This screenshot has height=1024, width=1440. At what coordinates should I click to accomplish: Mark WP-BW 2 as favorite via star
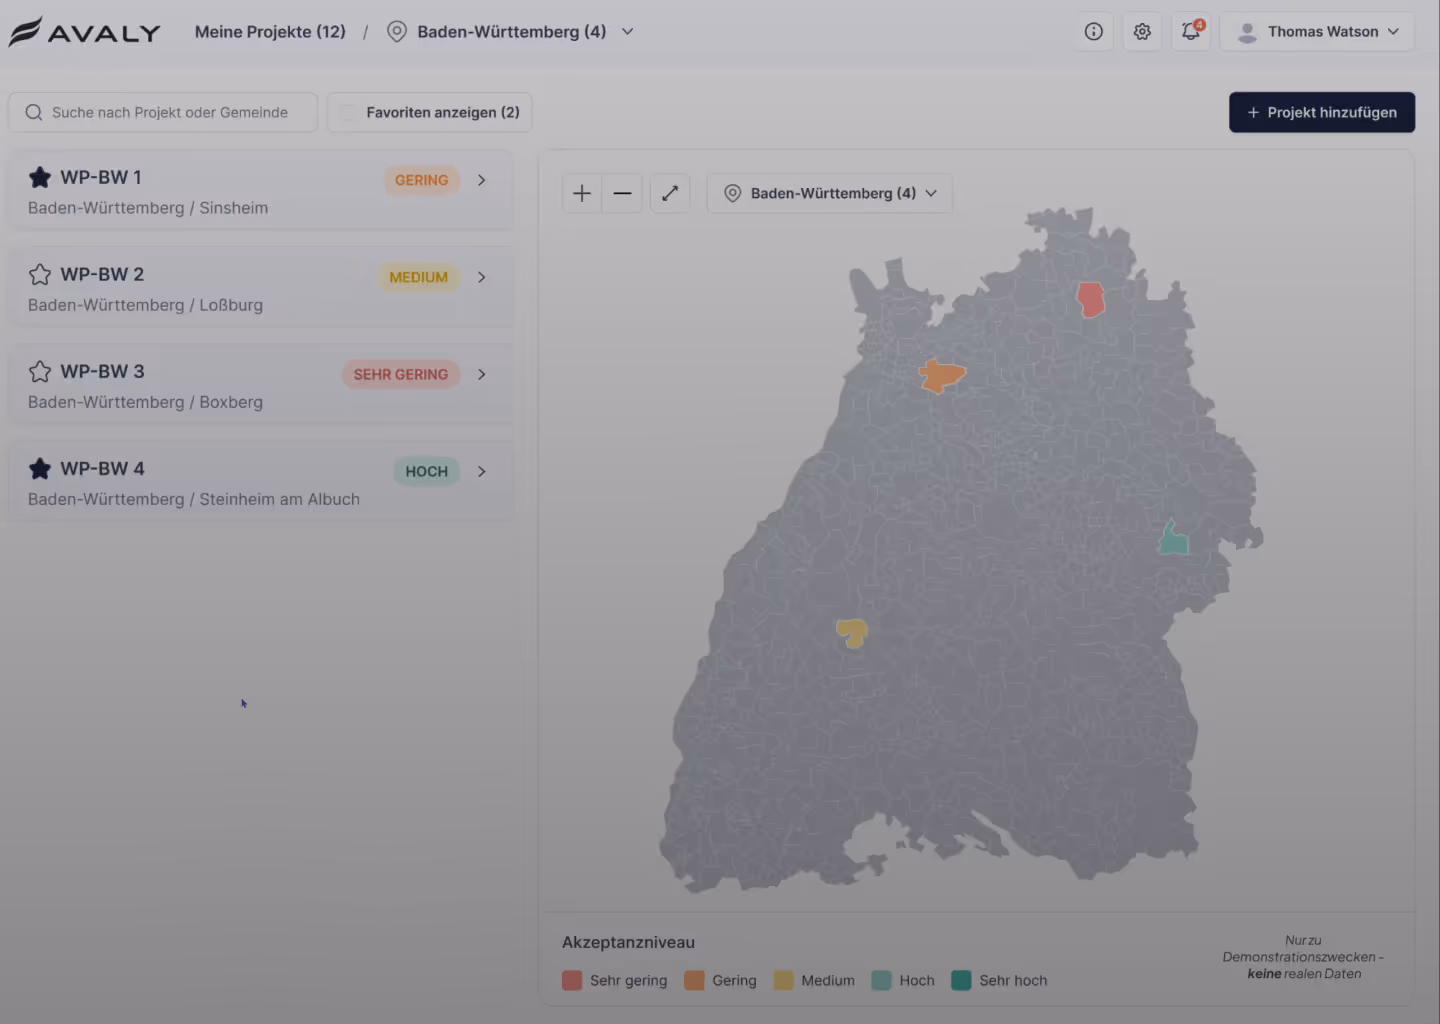40,274
